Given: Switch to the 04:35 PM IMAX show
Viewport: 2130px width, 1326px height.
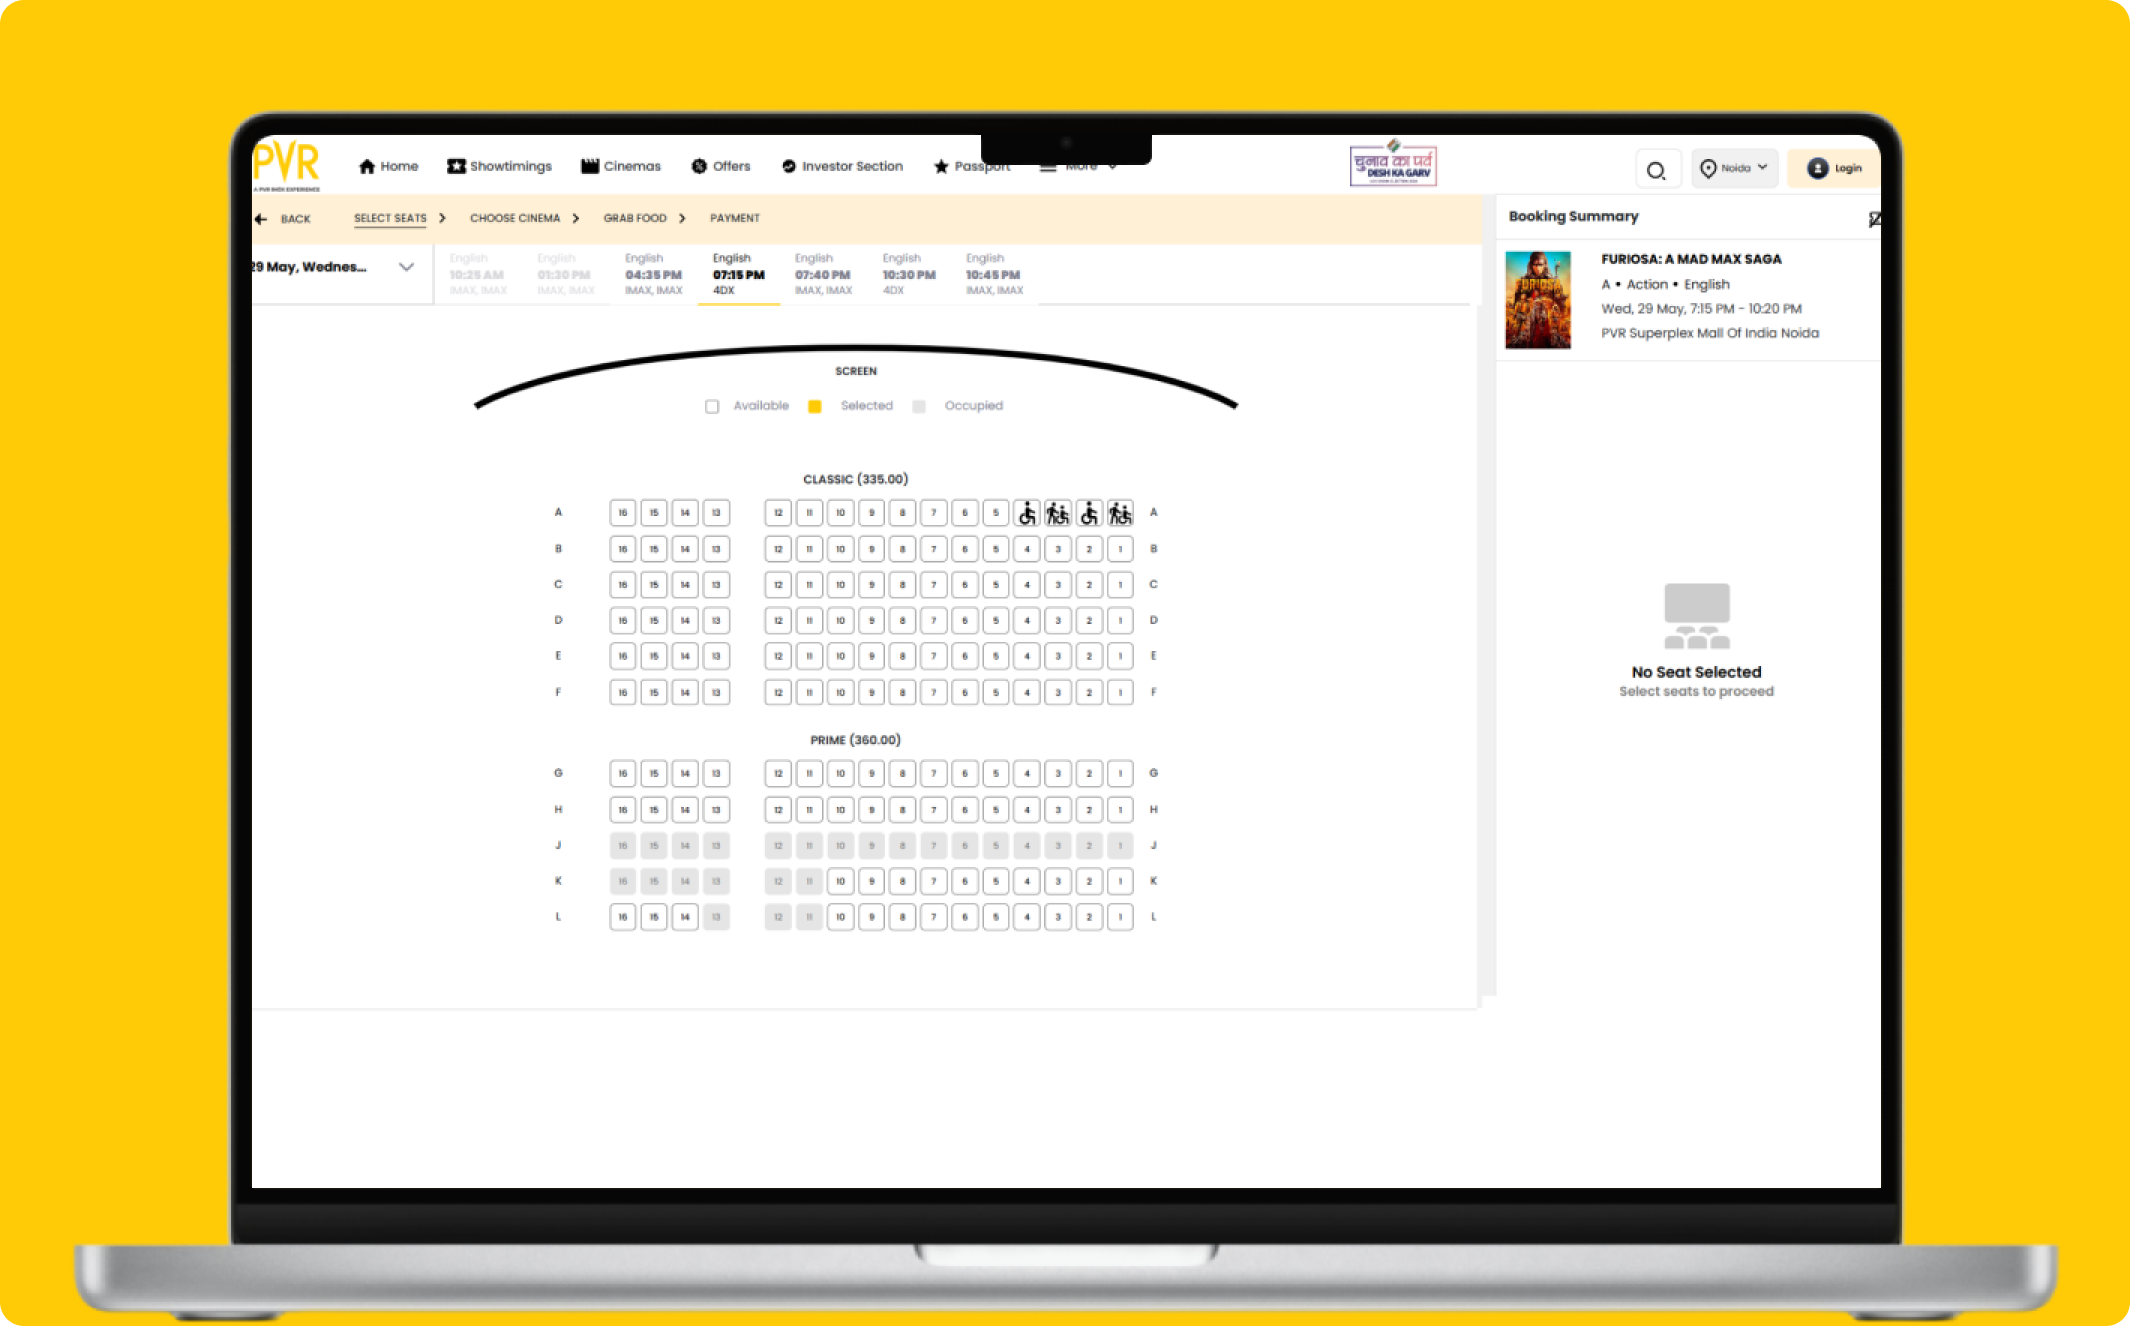Looking at the screenshot, I should point(653,274).
